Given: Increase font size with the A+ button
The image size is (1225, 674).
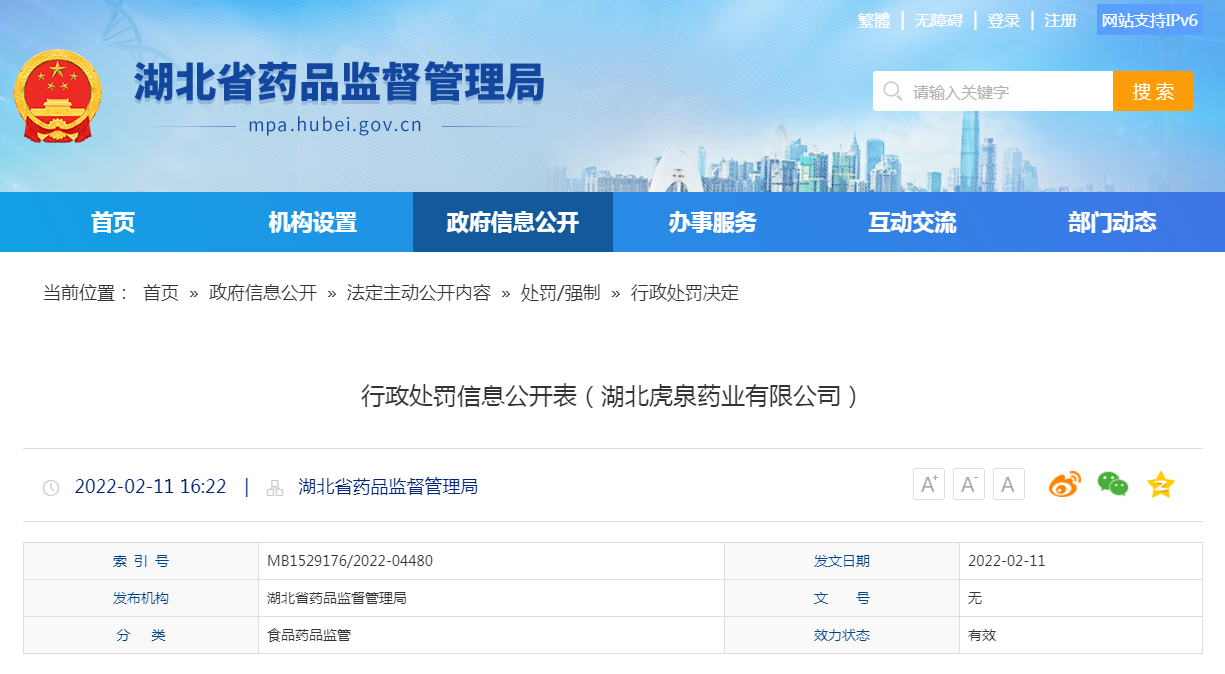Looking at the screenshot, I should pos(928,484).
